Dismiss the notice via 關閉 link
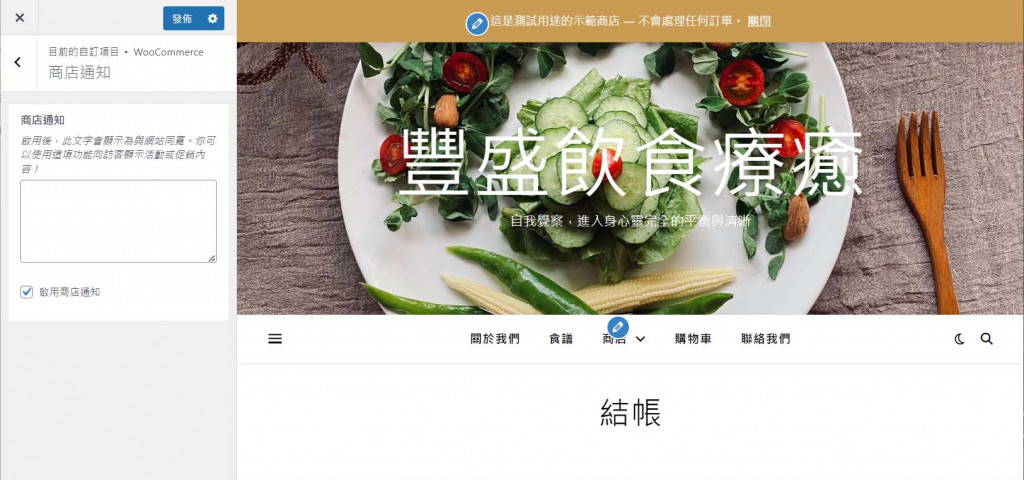Viewport: 1024px width, 480px height. click(759, 21)
